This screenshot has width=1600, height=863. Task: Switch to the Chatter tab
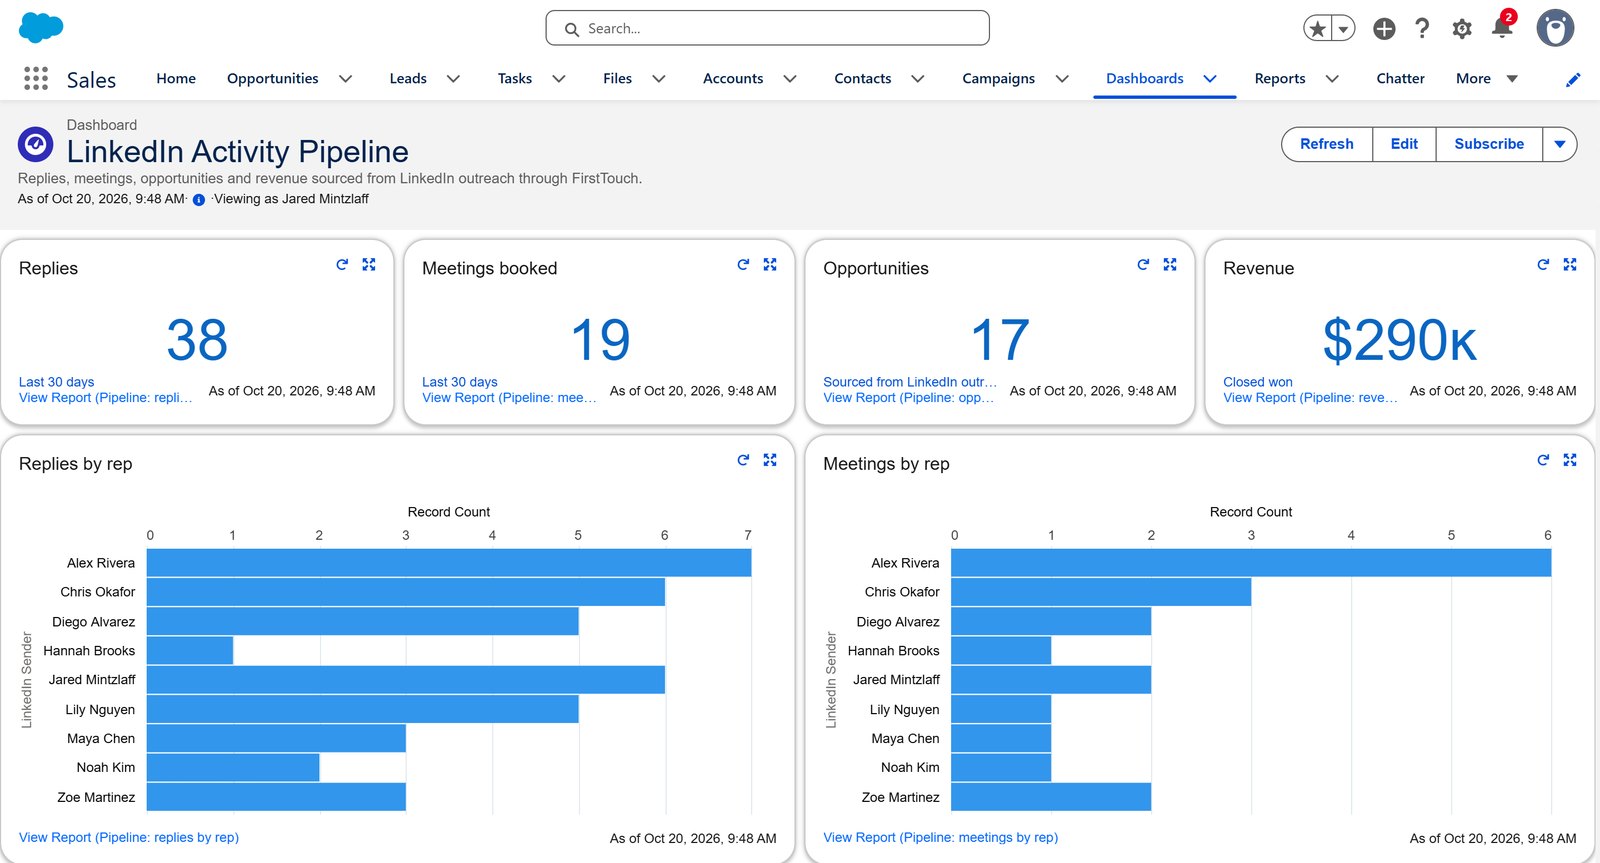tap(1400, 79)
